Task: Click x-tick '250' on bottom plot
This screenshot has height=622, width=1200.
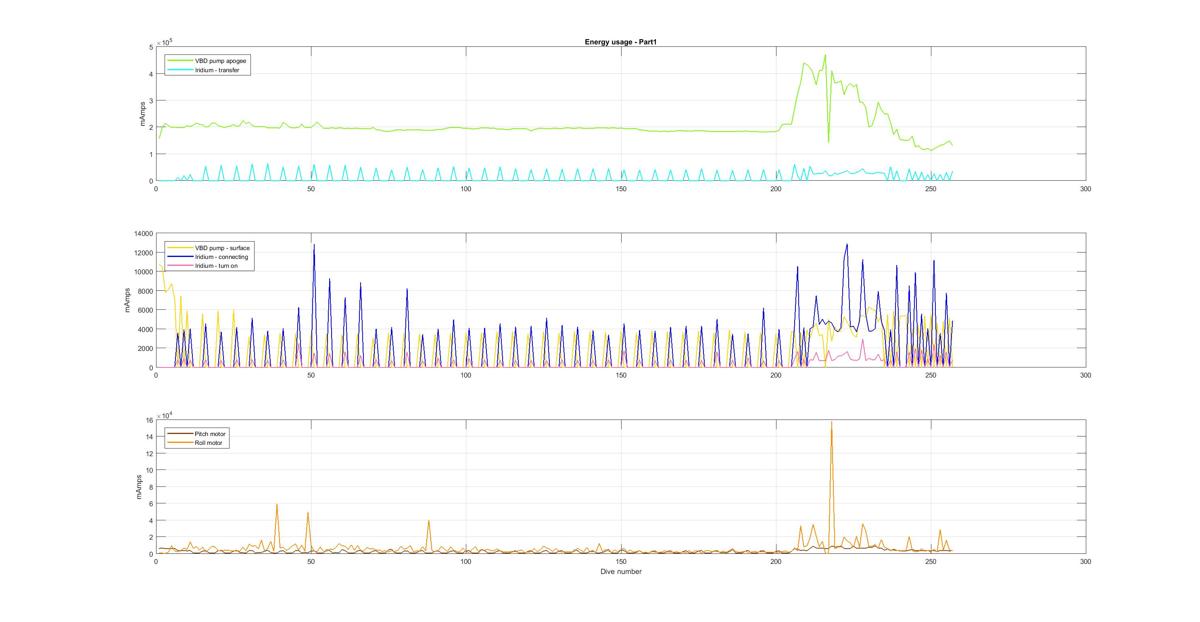Action: 931,562
